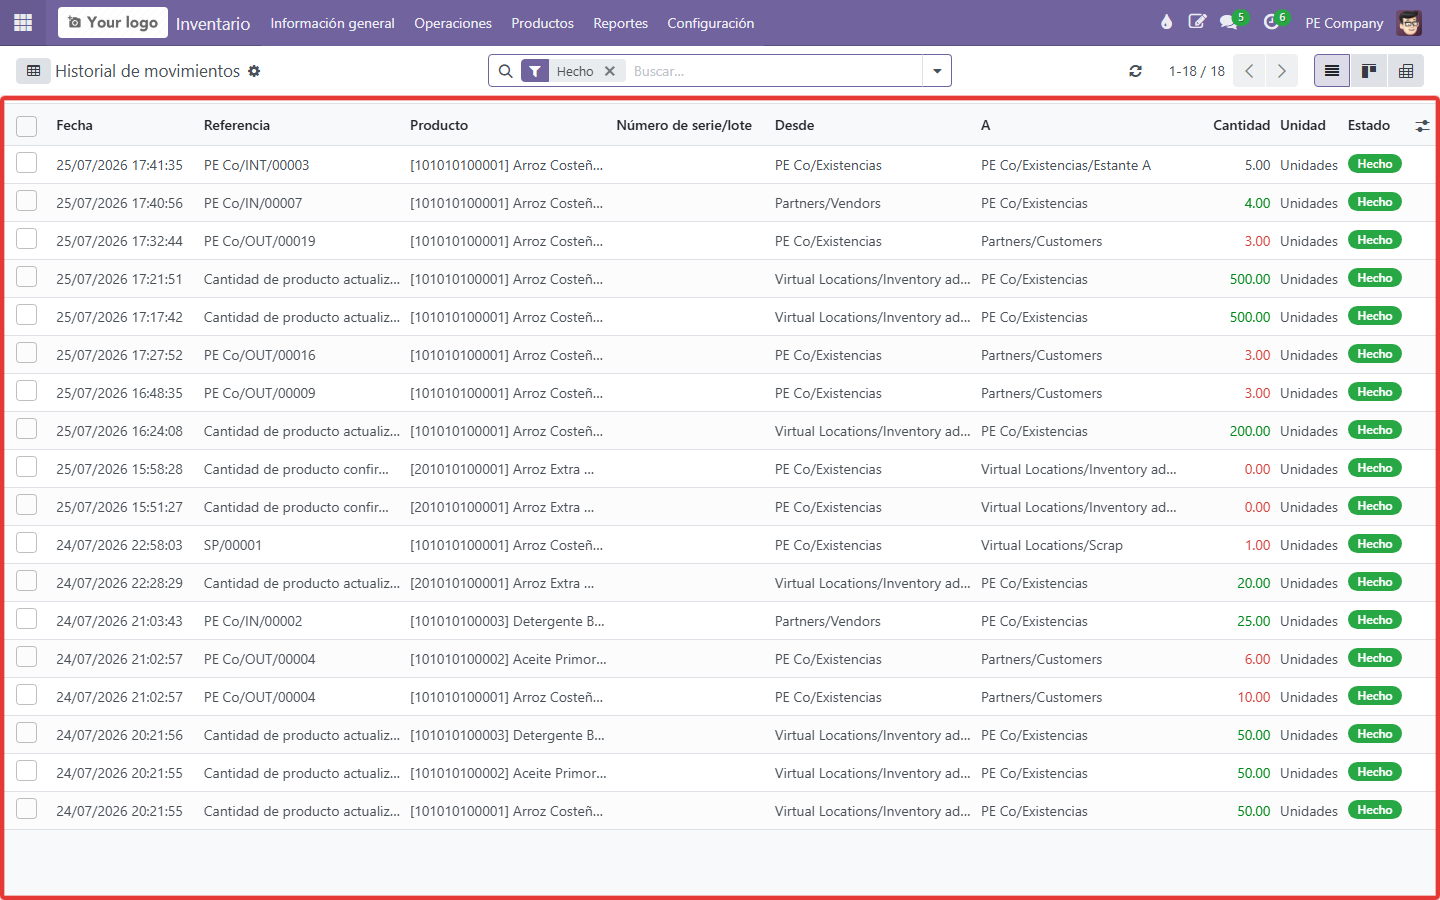Select the SP/00001 row checkbox

click(x=27, y=544)
